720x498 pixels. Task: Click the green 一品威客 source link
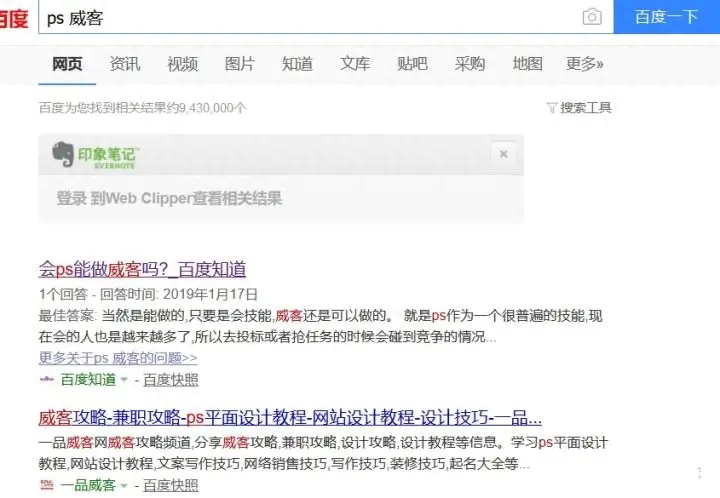click(x=88, y=485)
